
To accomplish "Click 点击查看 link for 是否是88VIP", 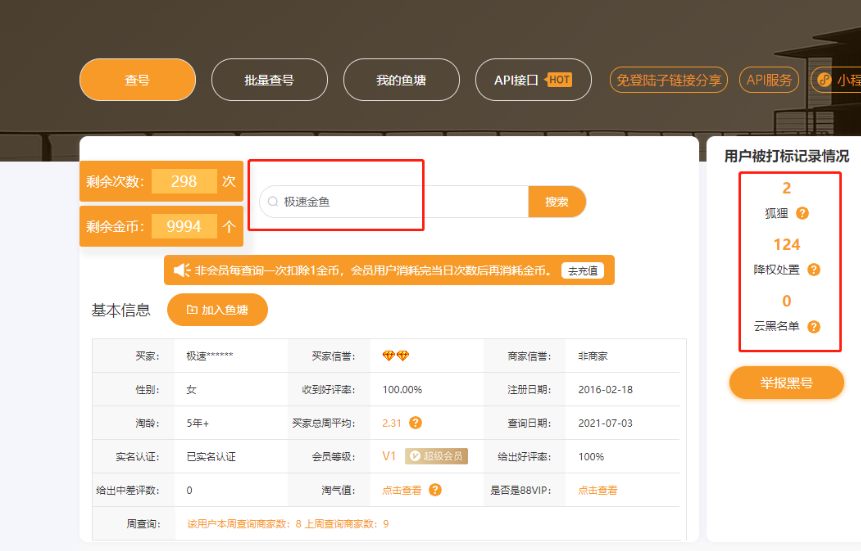I will 597,490.
